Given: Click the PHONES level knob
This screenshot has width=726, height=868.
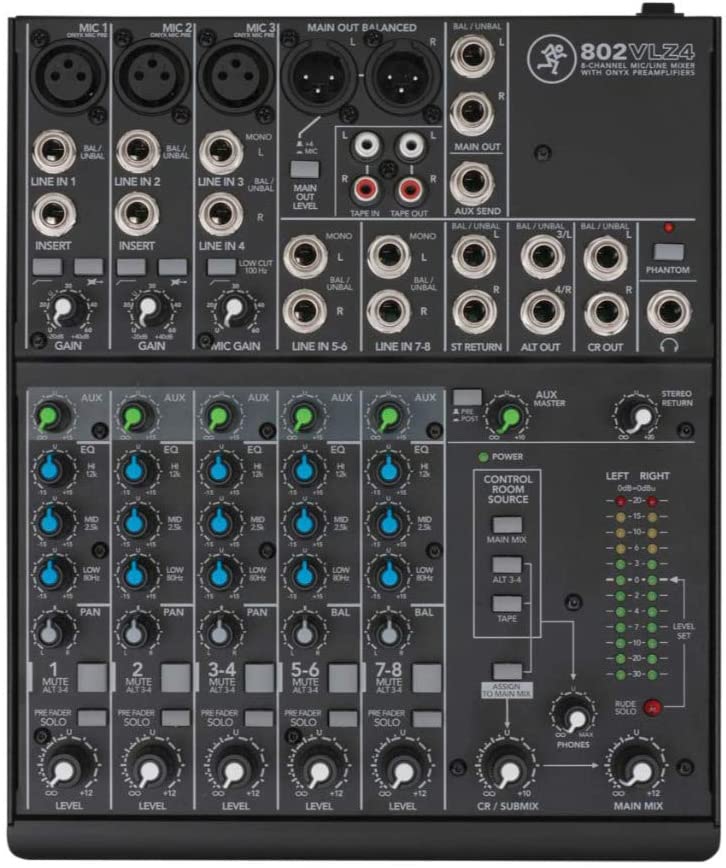Looking at the screenshot, I should pyautogui.click(x=574, y=715).
